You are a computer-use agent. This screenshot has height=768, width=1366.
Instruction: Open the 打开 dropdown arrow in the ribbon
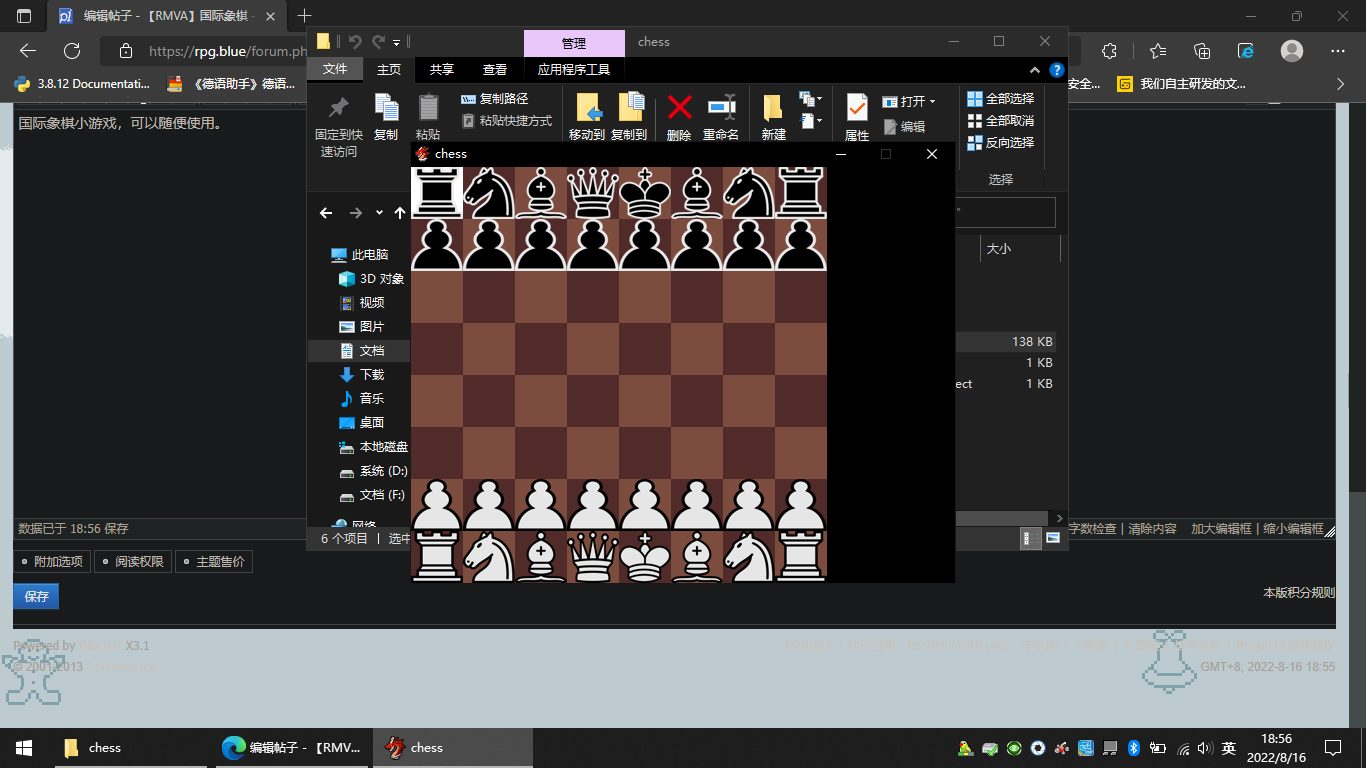(x=933, y=102)
